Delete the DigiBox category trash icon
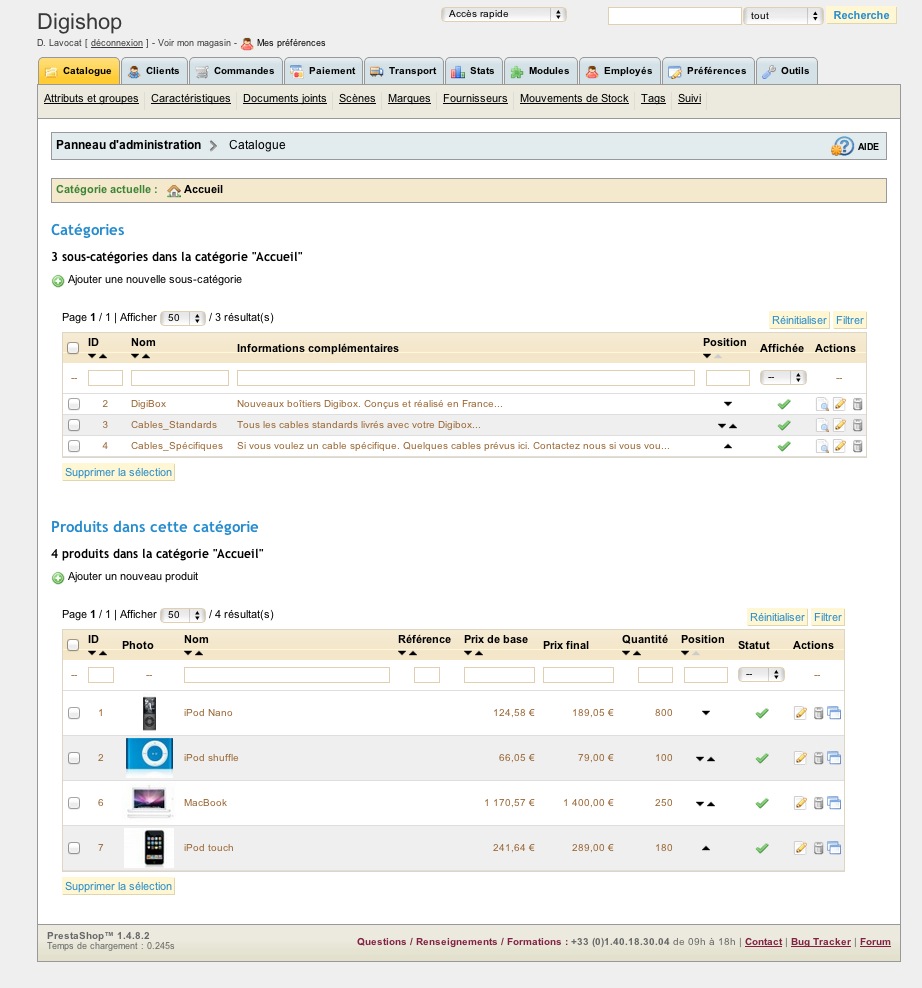 (x=857, y=404)
